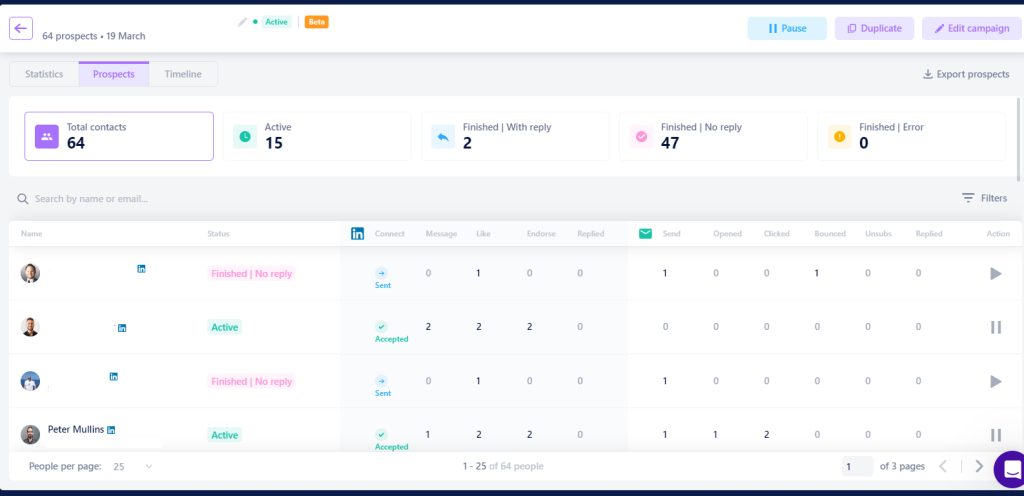
Task: Click Peter Mullins' avatar
Action: (30, 435)
